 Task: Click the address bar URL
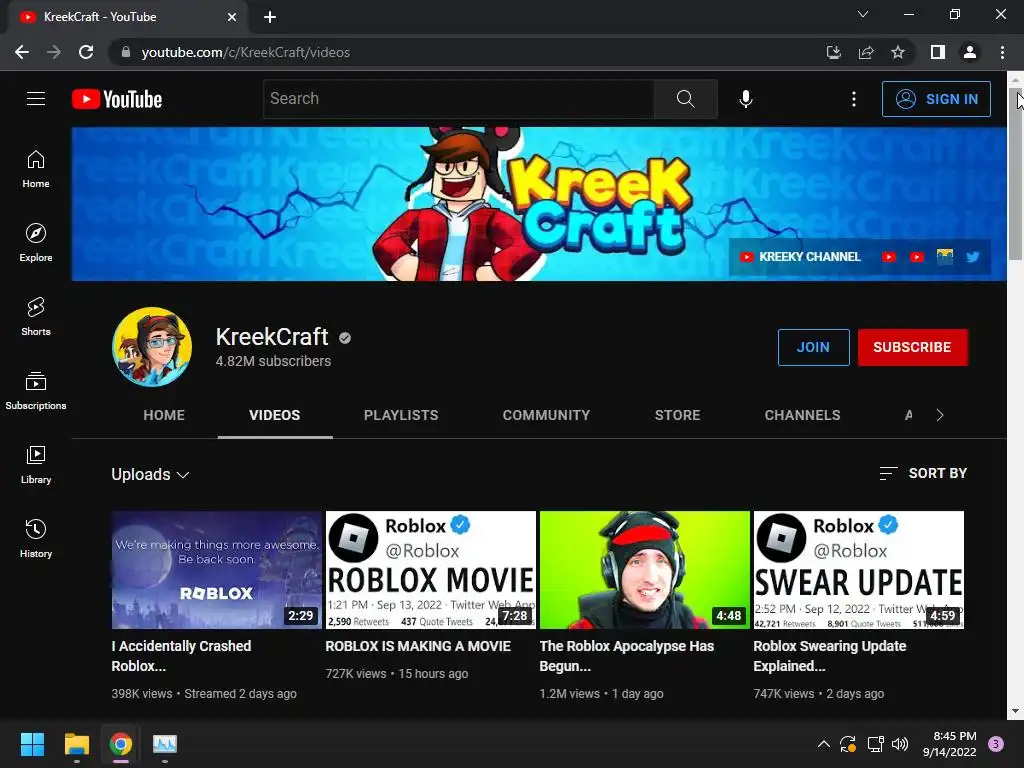point(246,52)
